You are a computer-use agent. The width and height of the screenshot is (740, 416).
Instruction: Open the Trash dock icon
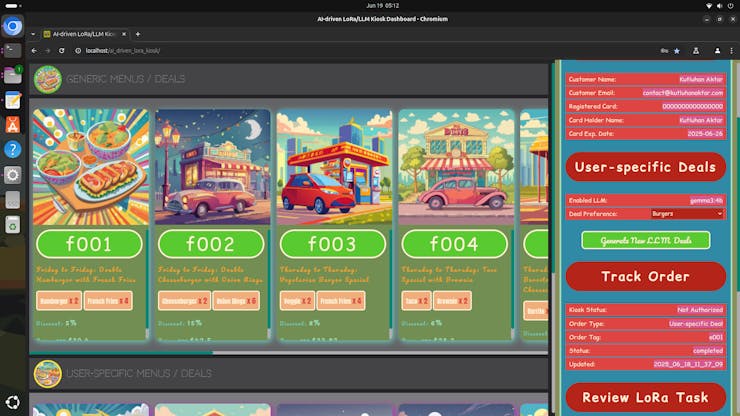coord(13,225)
